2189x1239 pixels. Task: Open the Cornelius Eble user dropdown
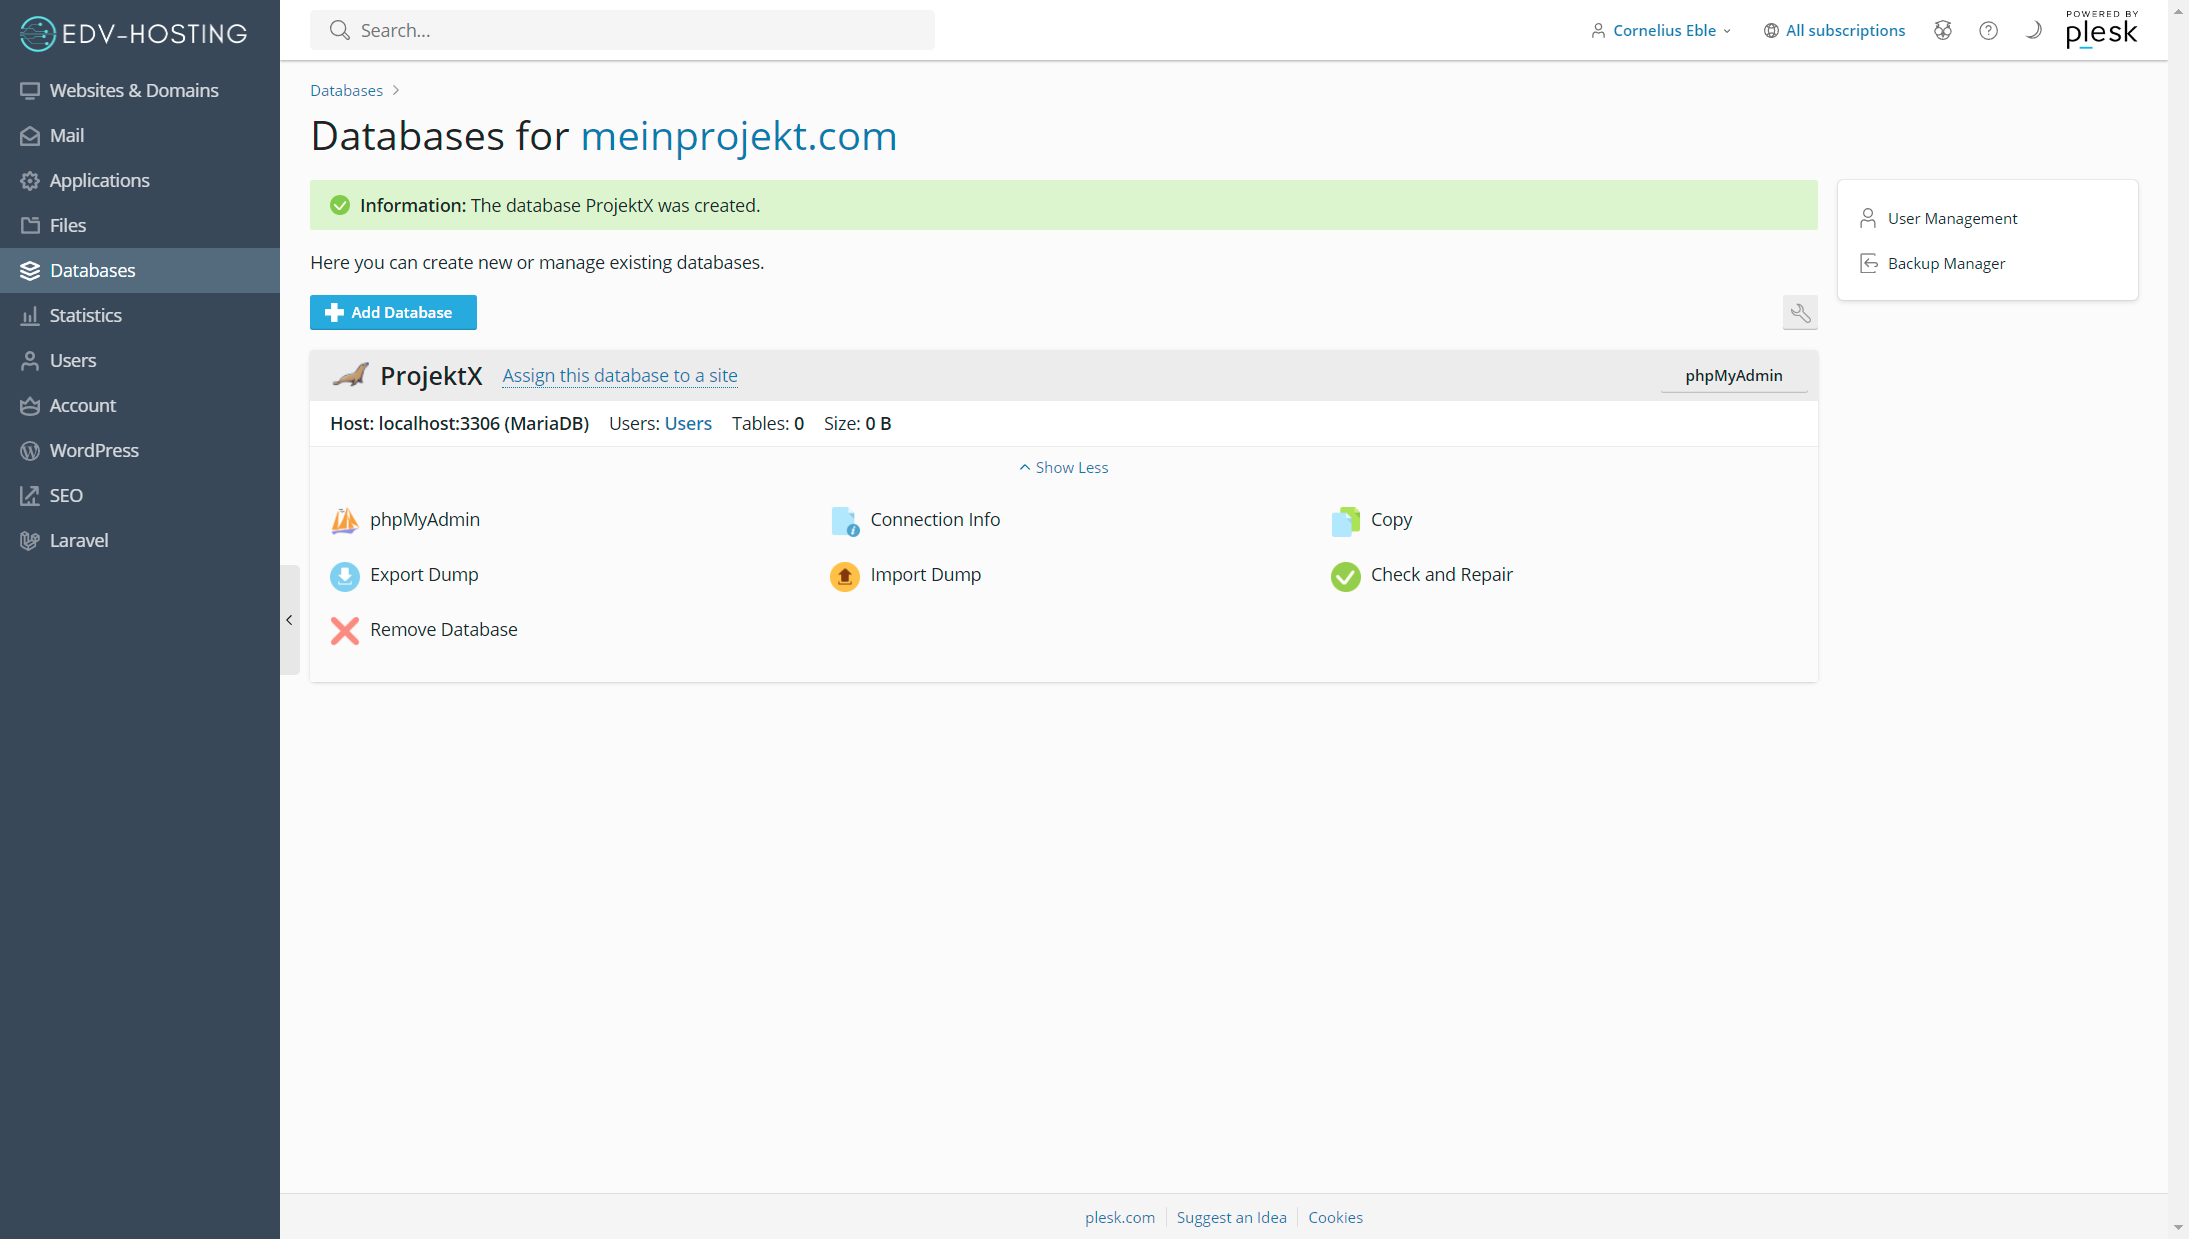tap(1661, 31)
